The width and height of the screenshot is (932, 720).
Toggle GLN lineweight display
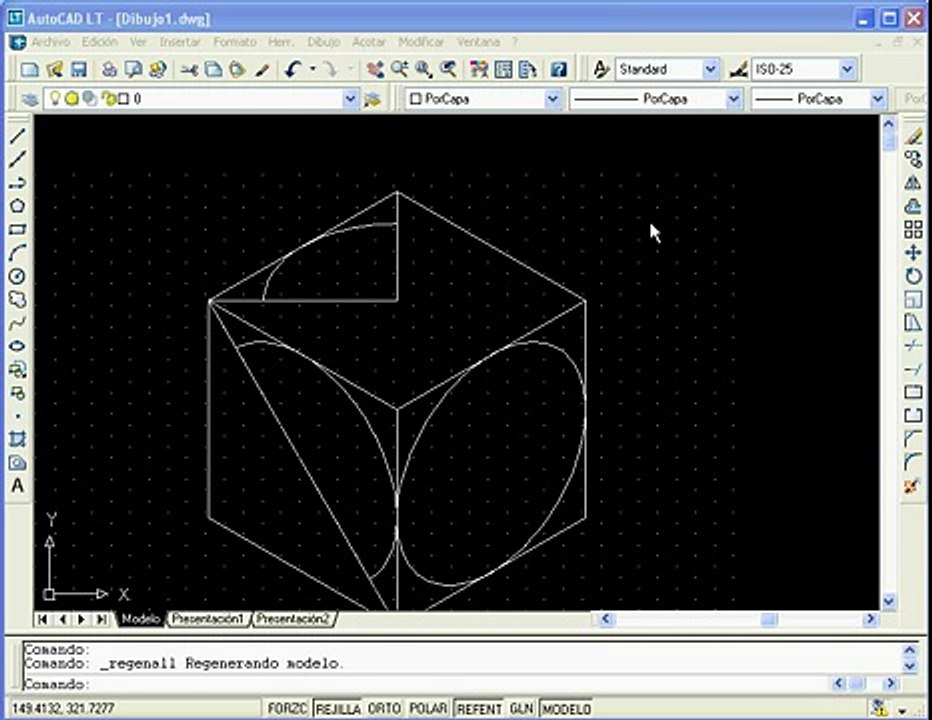tap(521, 709)
